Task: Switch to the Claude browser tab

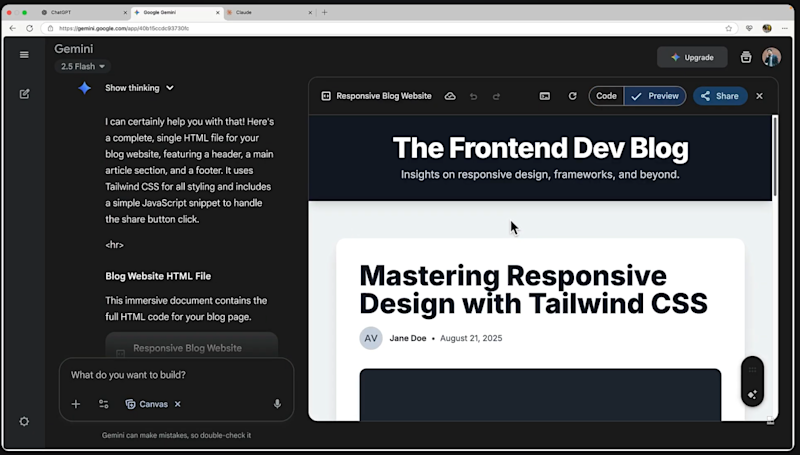Action: 269,12
